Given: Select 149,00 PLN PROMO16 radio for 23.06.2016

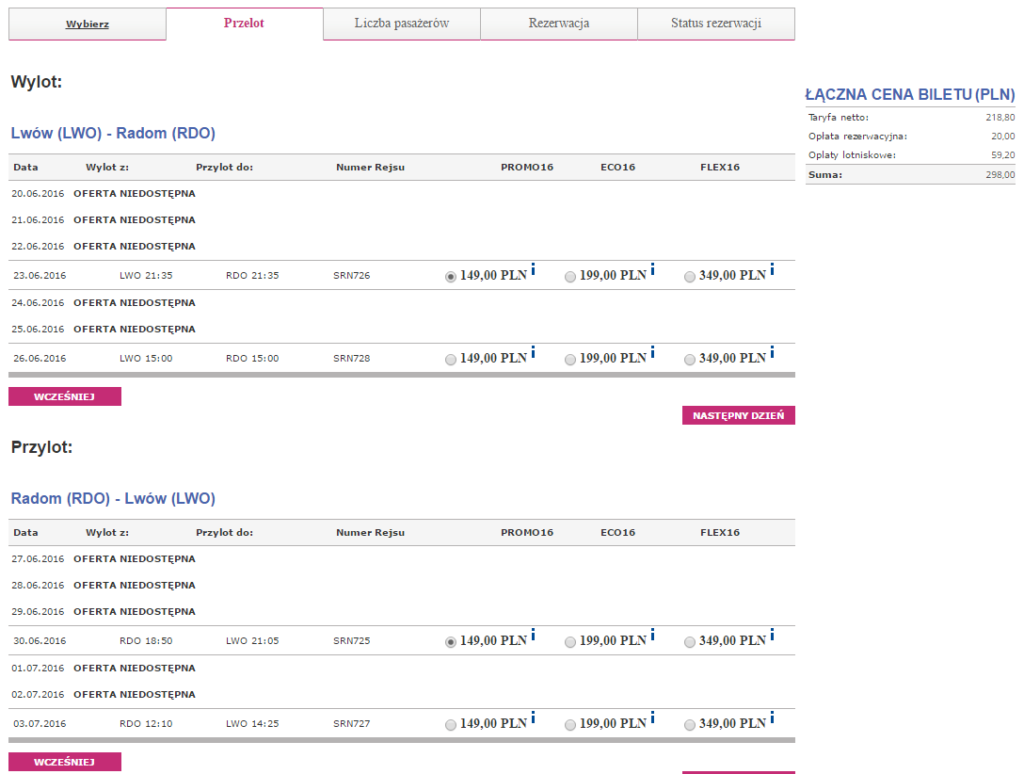Looking at the screenshot, I should pos(451,277).
